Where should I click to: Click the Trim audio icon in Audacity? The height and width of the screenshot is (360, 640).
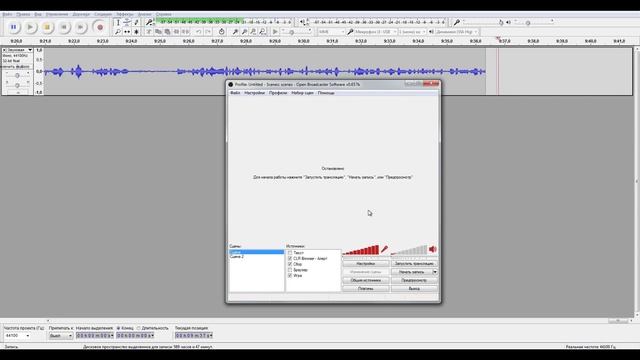(x=176, y=31)
